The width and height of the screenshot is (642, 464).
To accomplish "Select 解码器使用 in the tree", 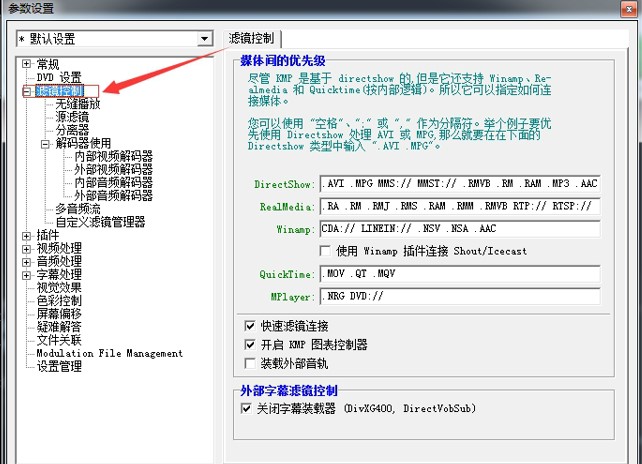I will 83,143.
